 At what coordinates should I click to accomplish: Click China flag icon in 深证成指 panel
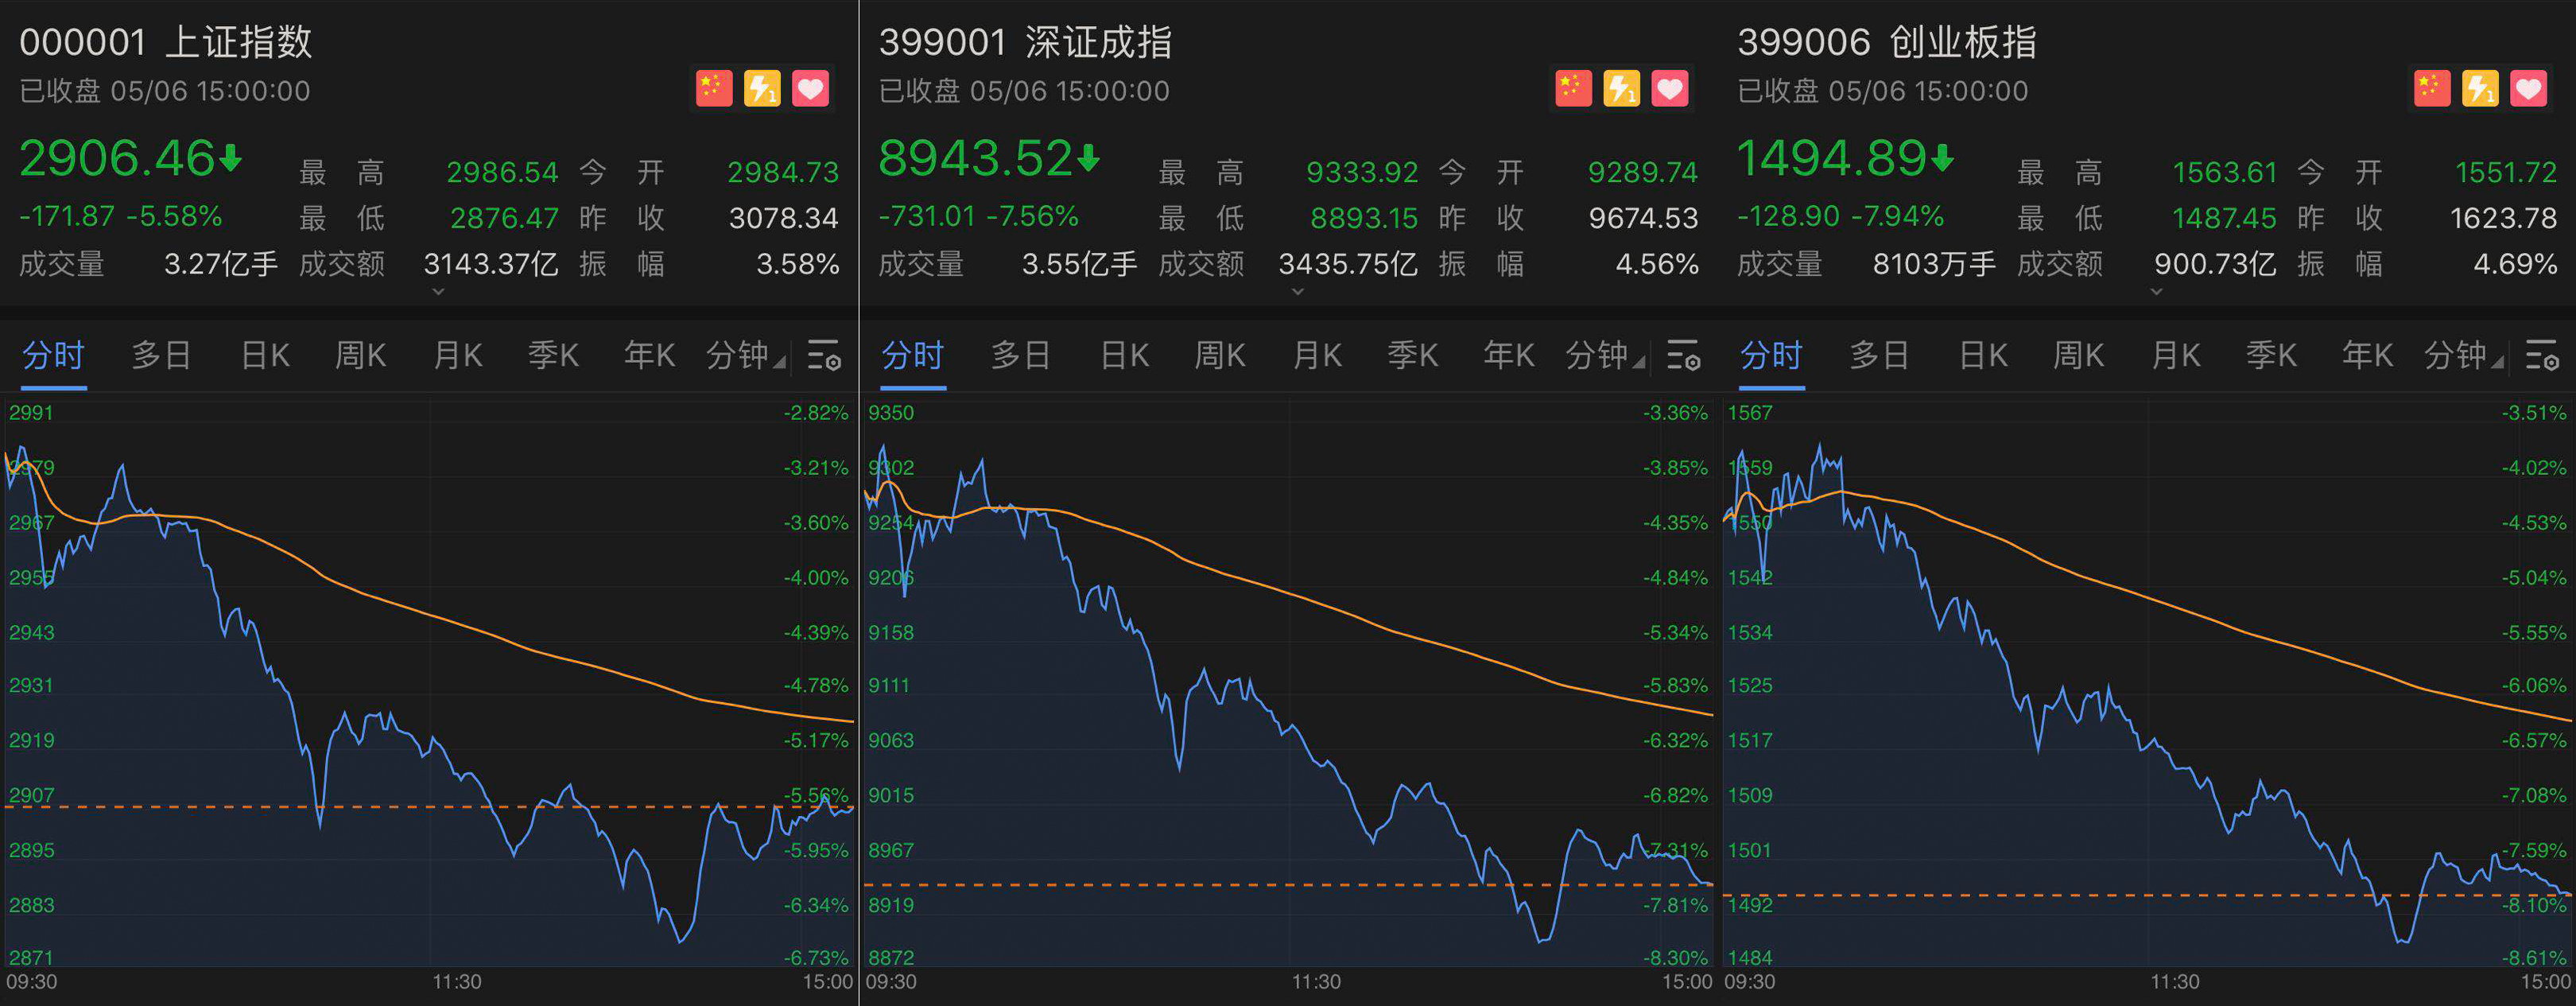coord(1573,89)
